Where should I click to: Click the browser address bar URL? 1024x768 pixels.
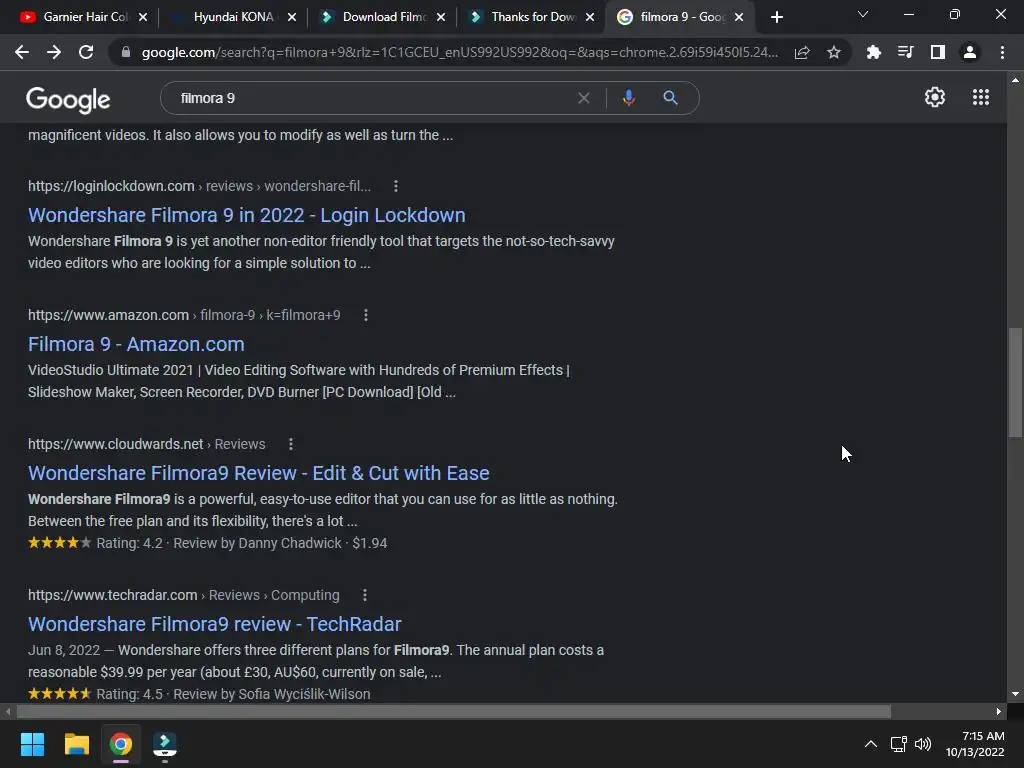click(459, 52)
